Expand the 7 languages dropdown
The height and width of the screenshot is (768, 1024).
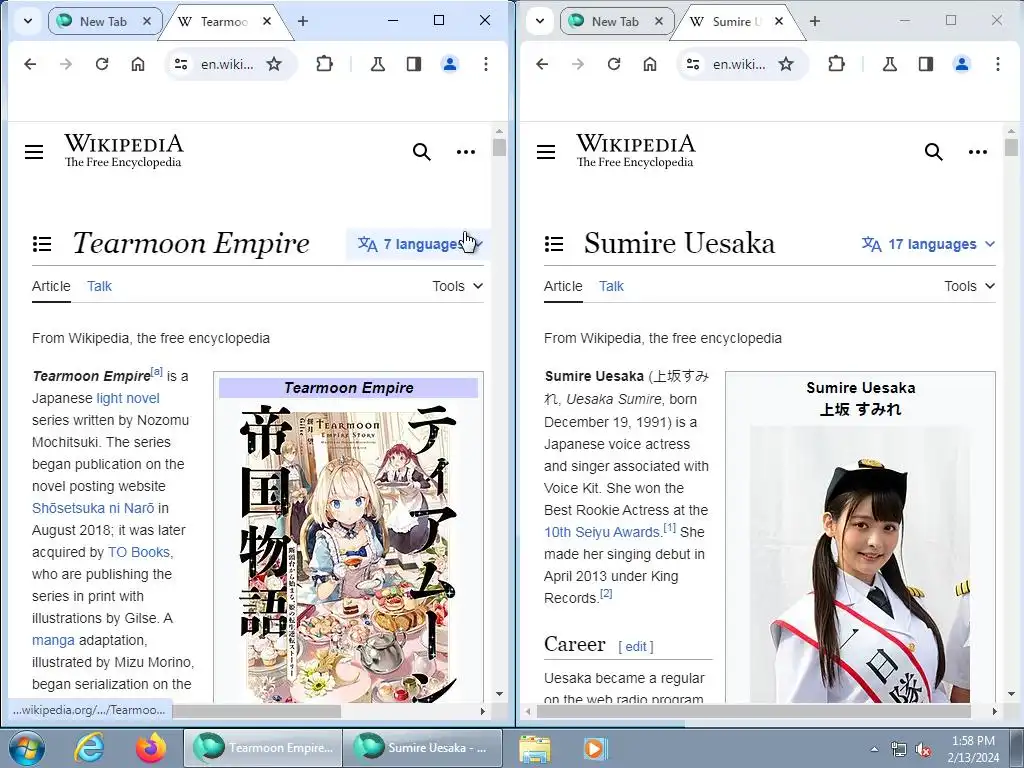[x=419, y=244]
